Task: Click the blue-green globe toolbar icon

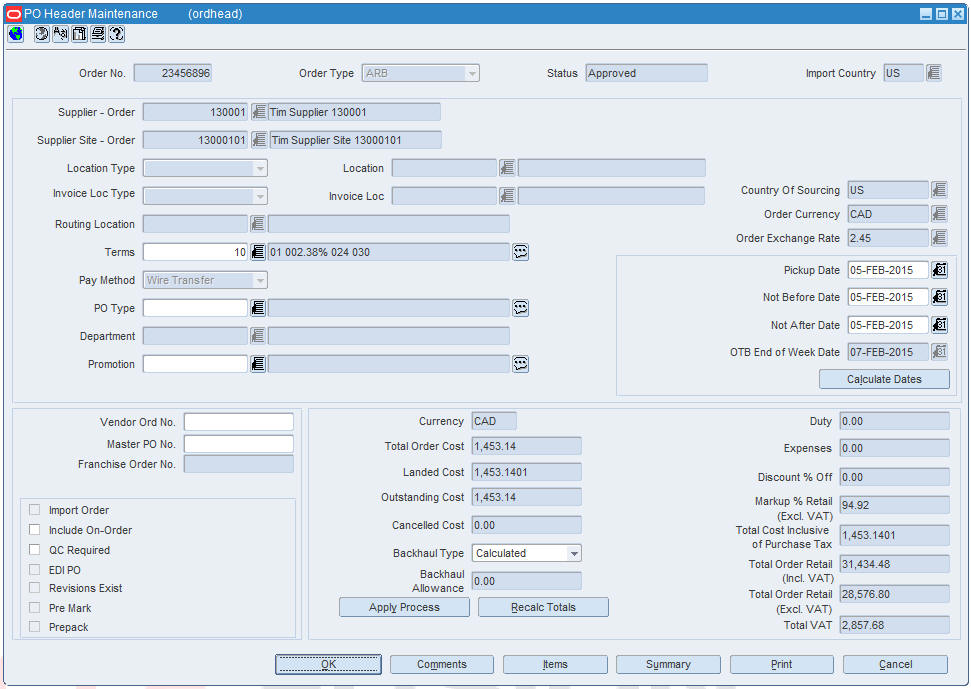Action: point(16,34)
